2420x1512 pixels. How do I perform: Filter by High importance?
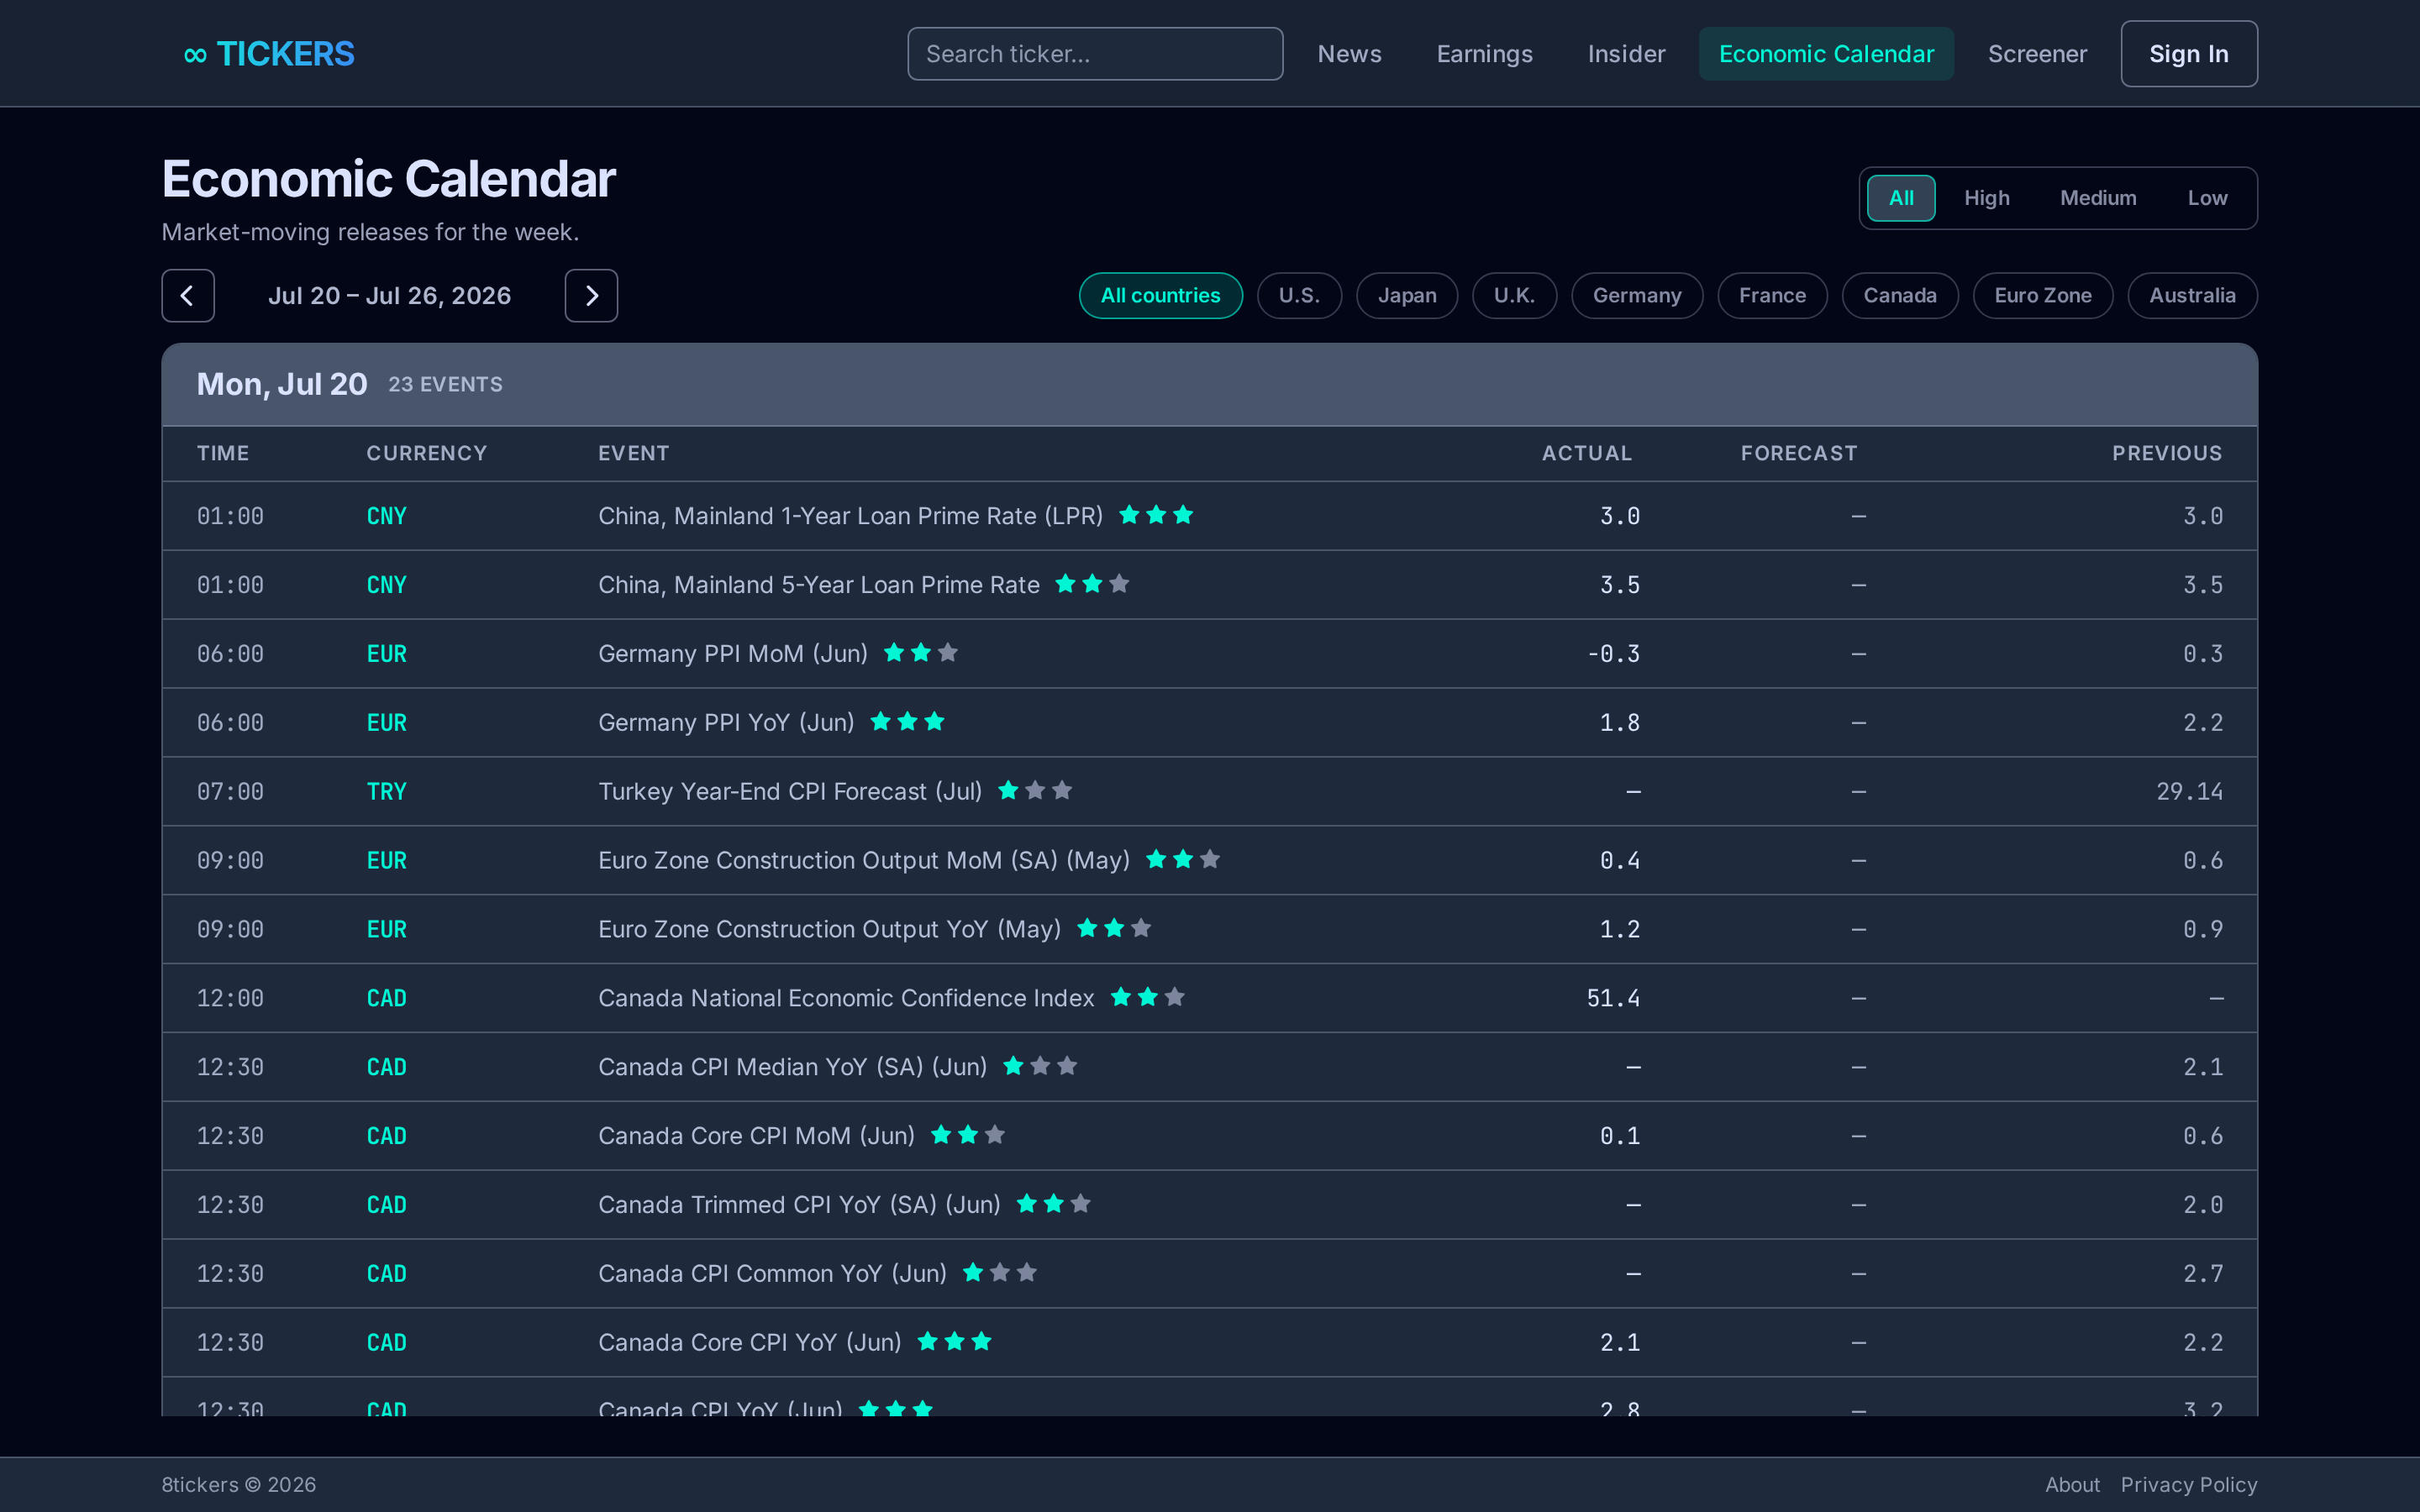point(1986,198)
